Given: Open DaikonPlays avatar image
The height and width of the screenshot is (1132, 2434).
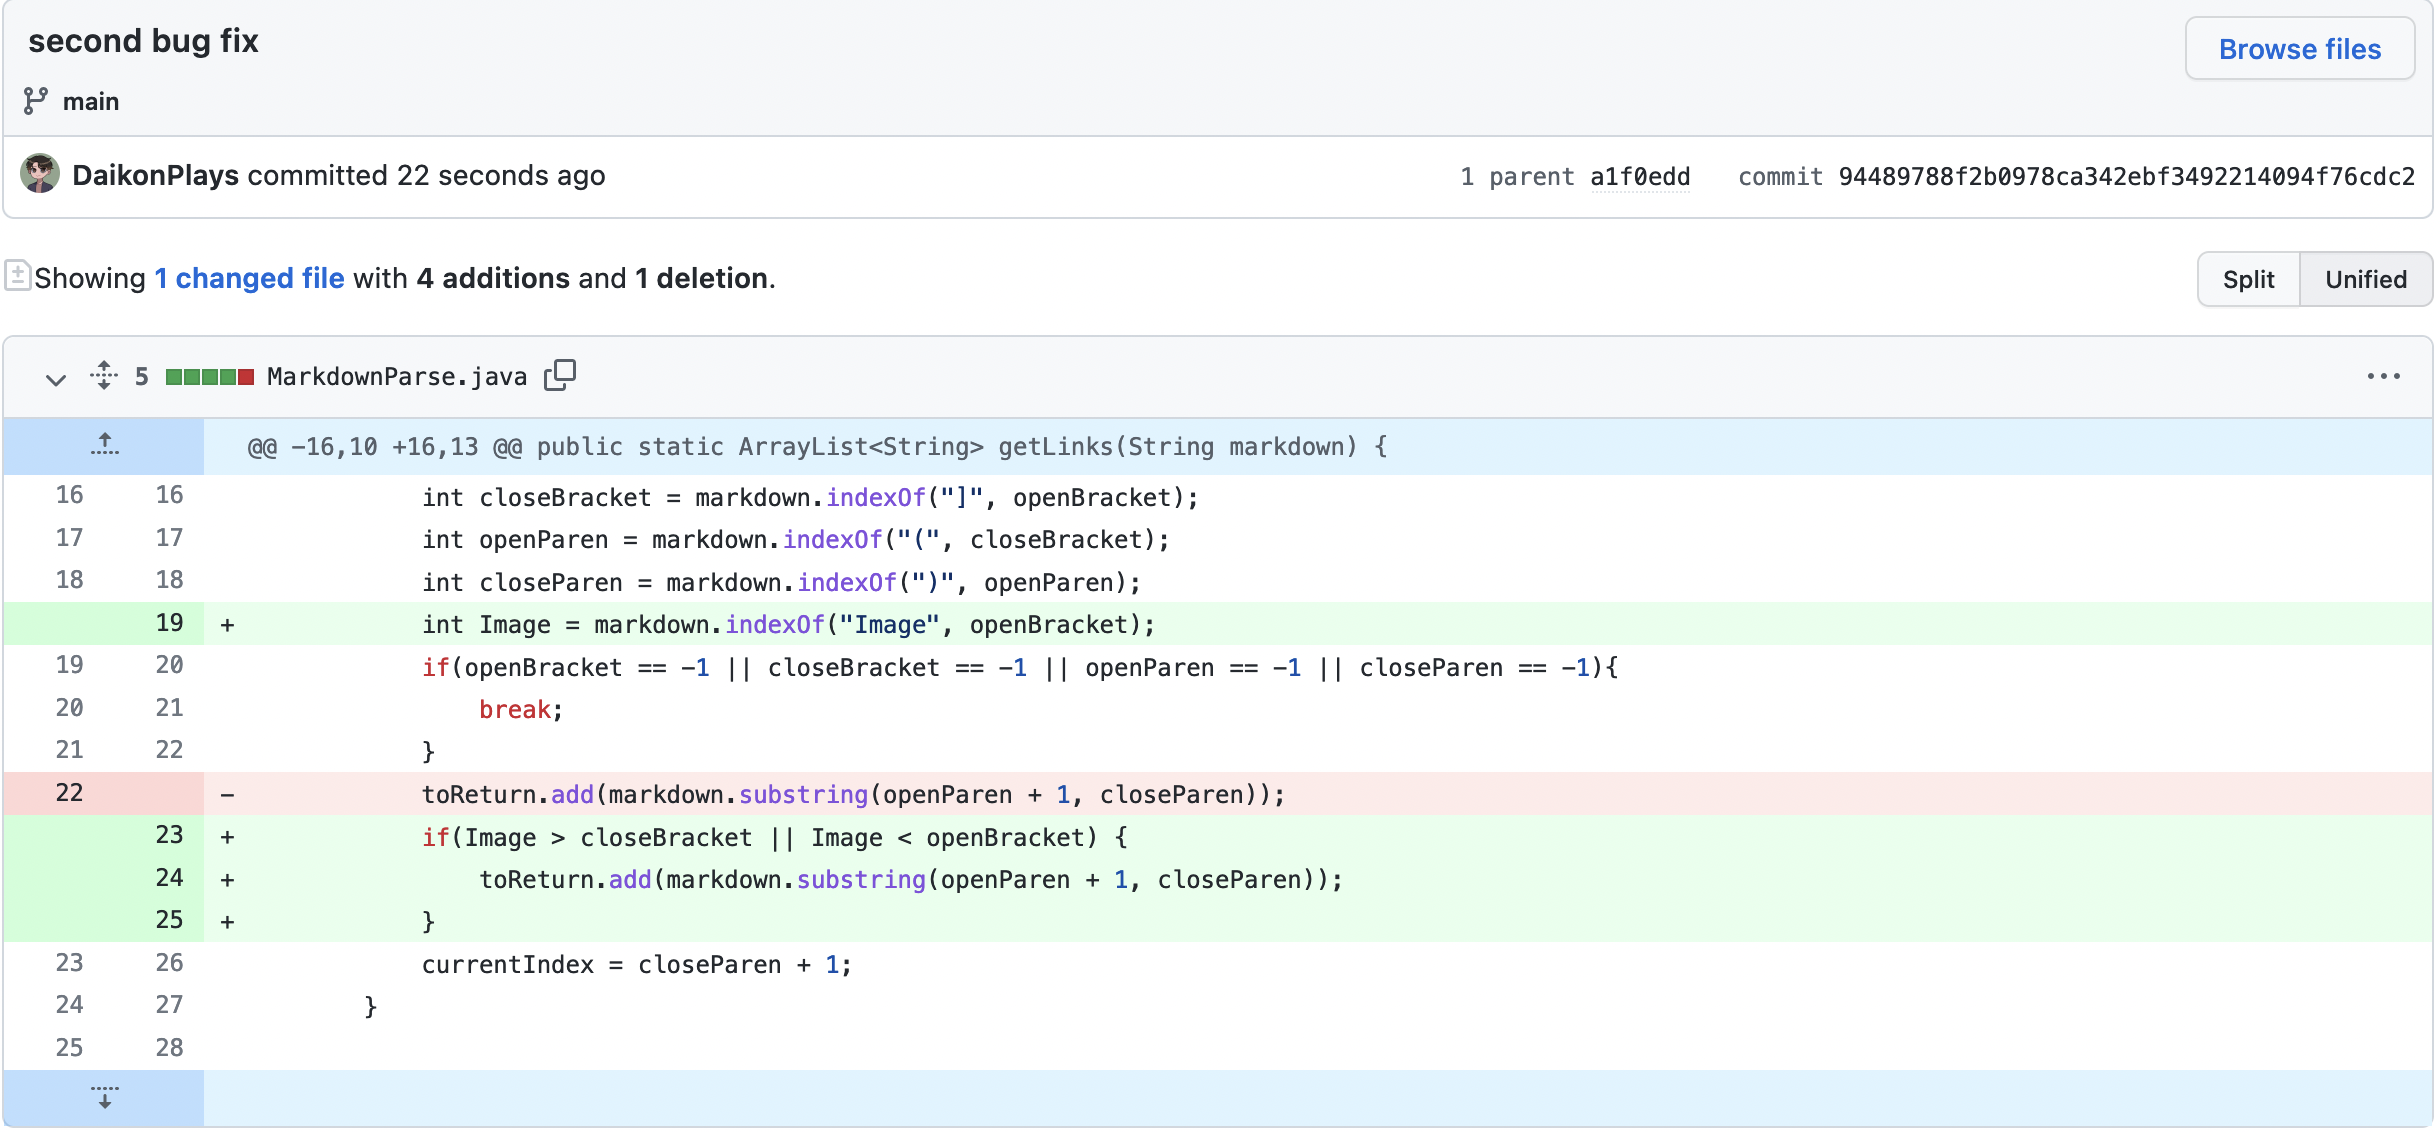Looking at the screenshot, I should (40, 174).
